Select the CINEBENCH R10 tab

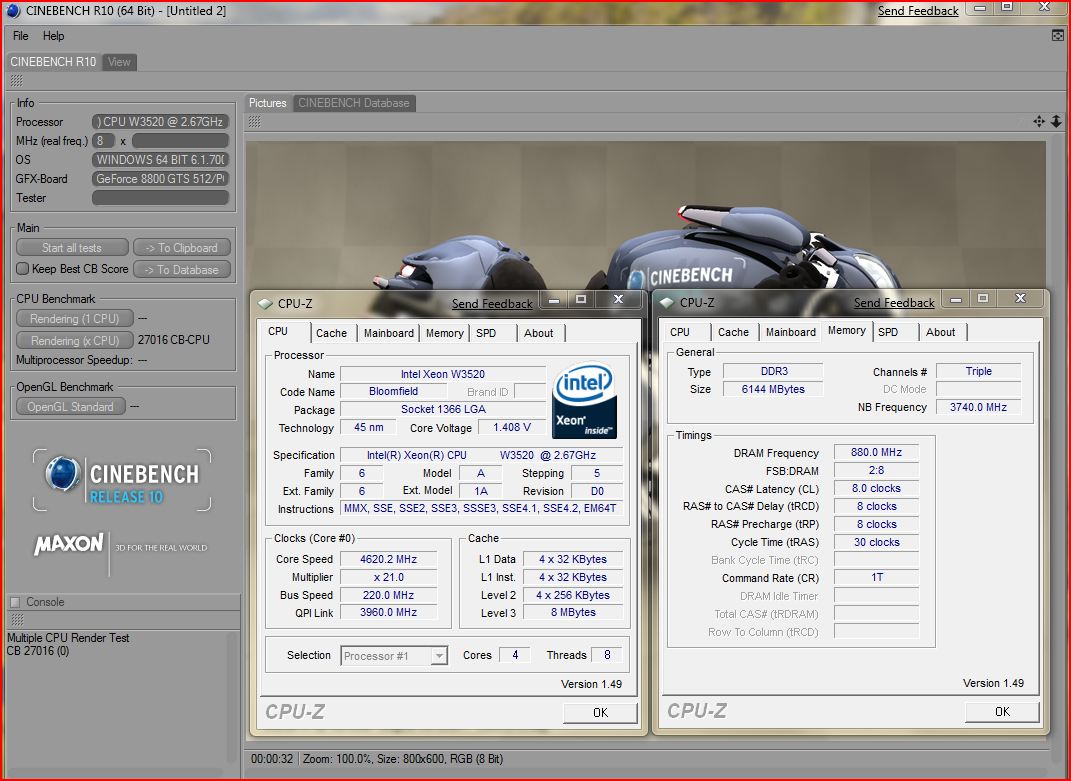[53, 61]
